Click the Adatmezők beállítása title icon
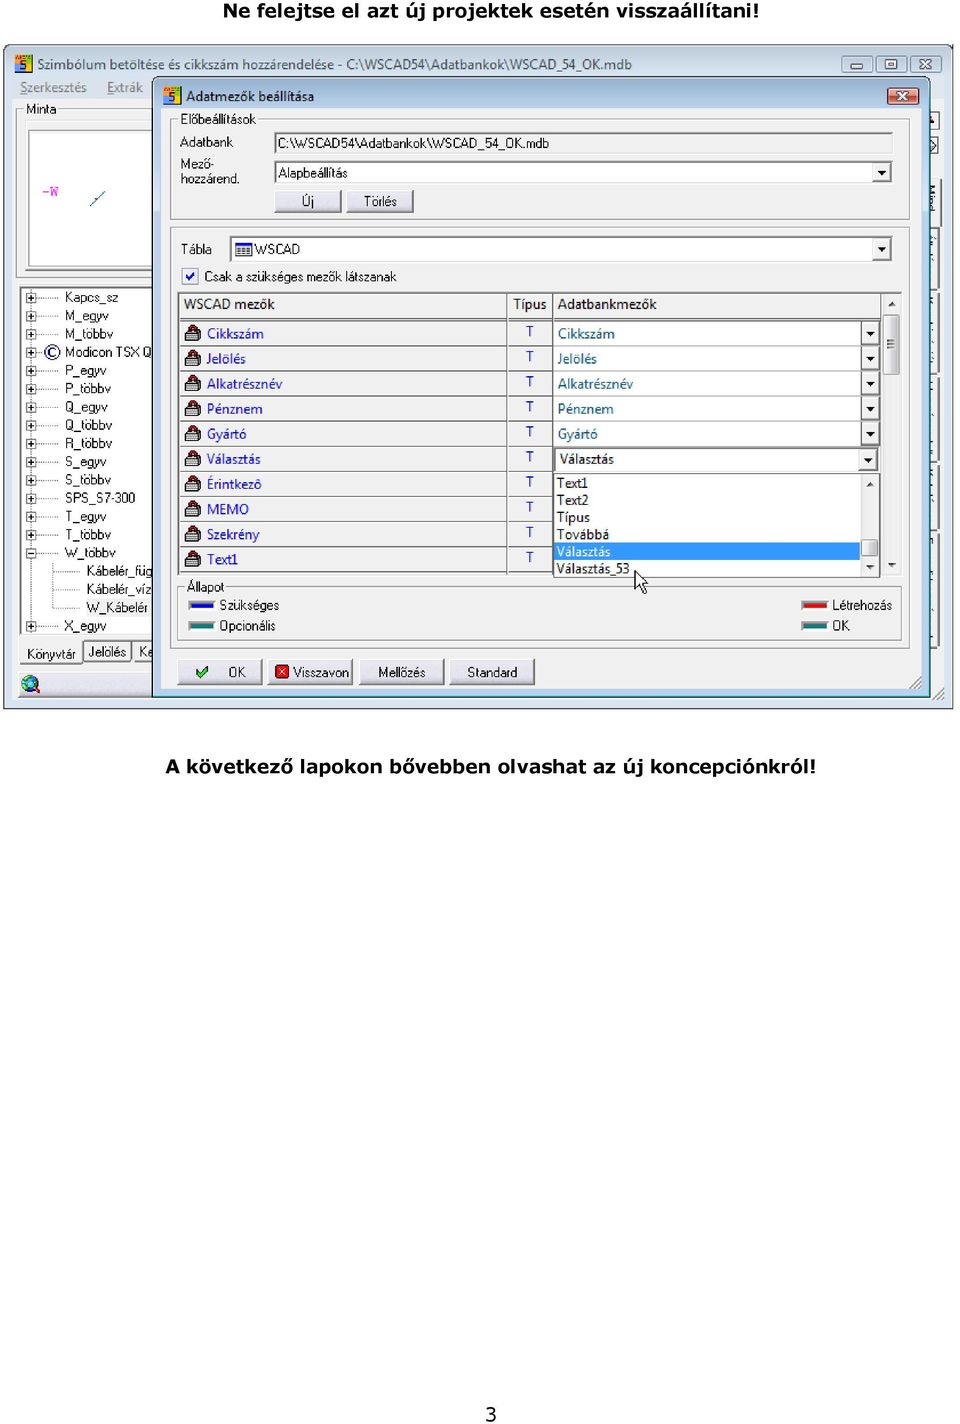This screenshot has width=960, height=1424. 172,96
